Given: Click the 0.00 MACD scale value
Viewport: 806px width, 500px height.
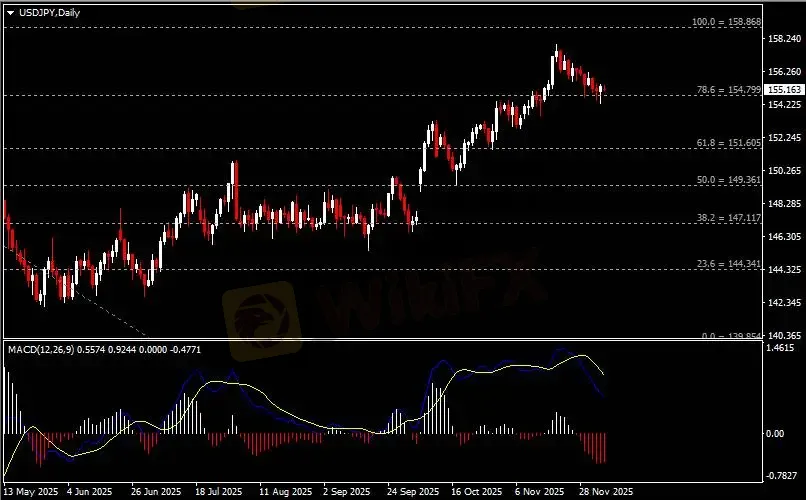Looking at the screenshot, I should (775, 434).
